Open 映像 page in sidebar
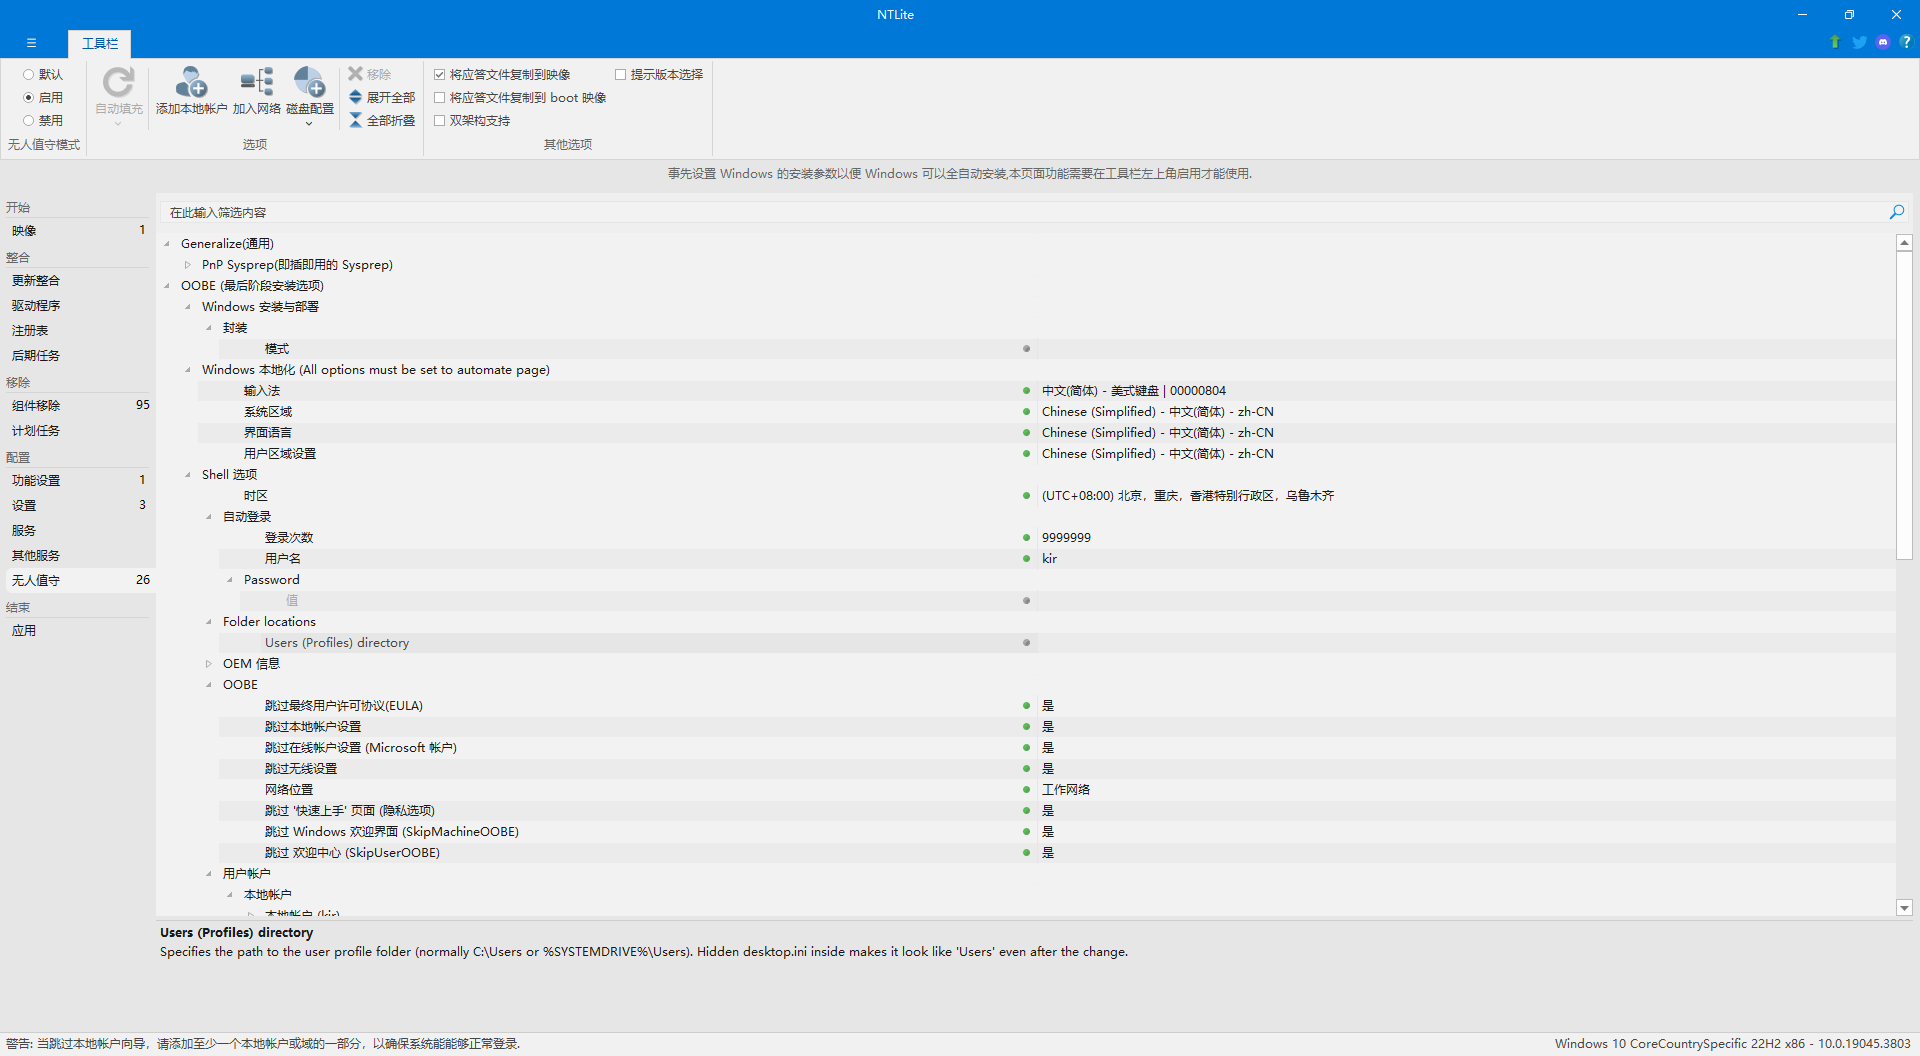Viewport: 1920px width, 1056px height. 78,230
